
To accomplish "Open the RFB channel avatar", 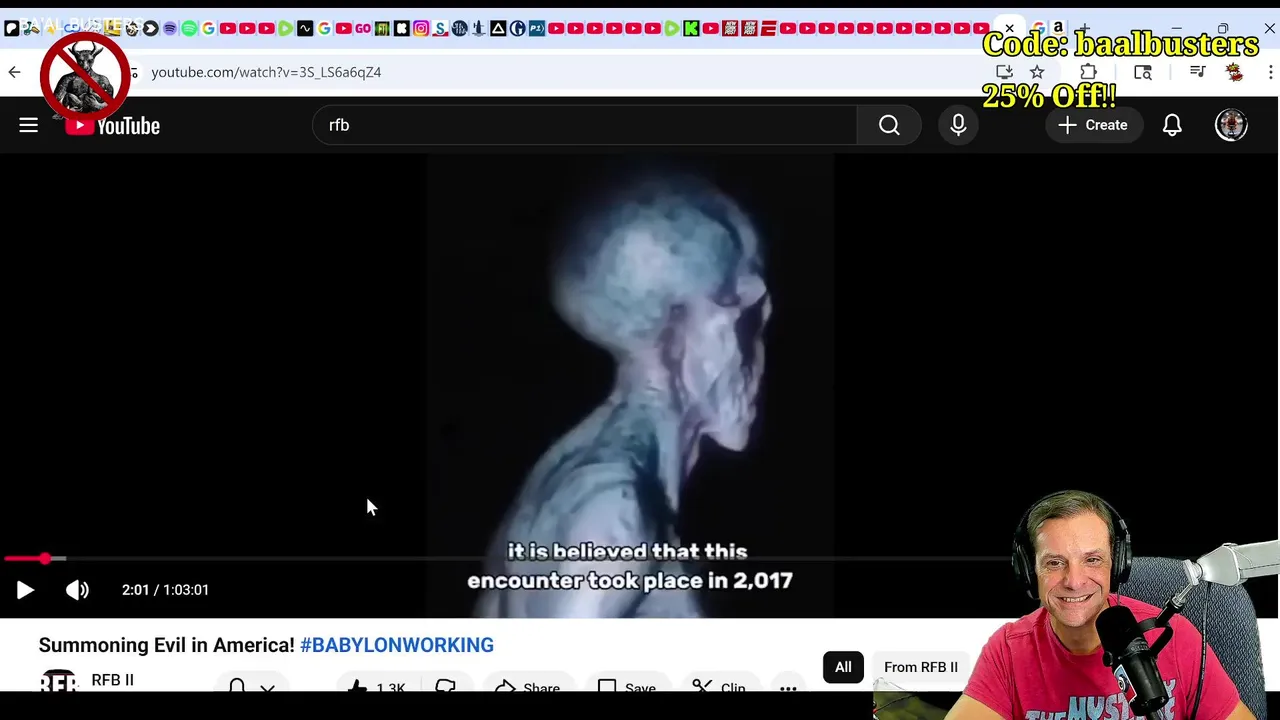I will click(x=59, y=681).
